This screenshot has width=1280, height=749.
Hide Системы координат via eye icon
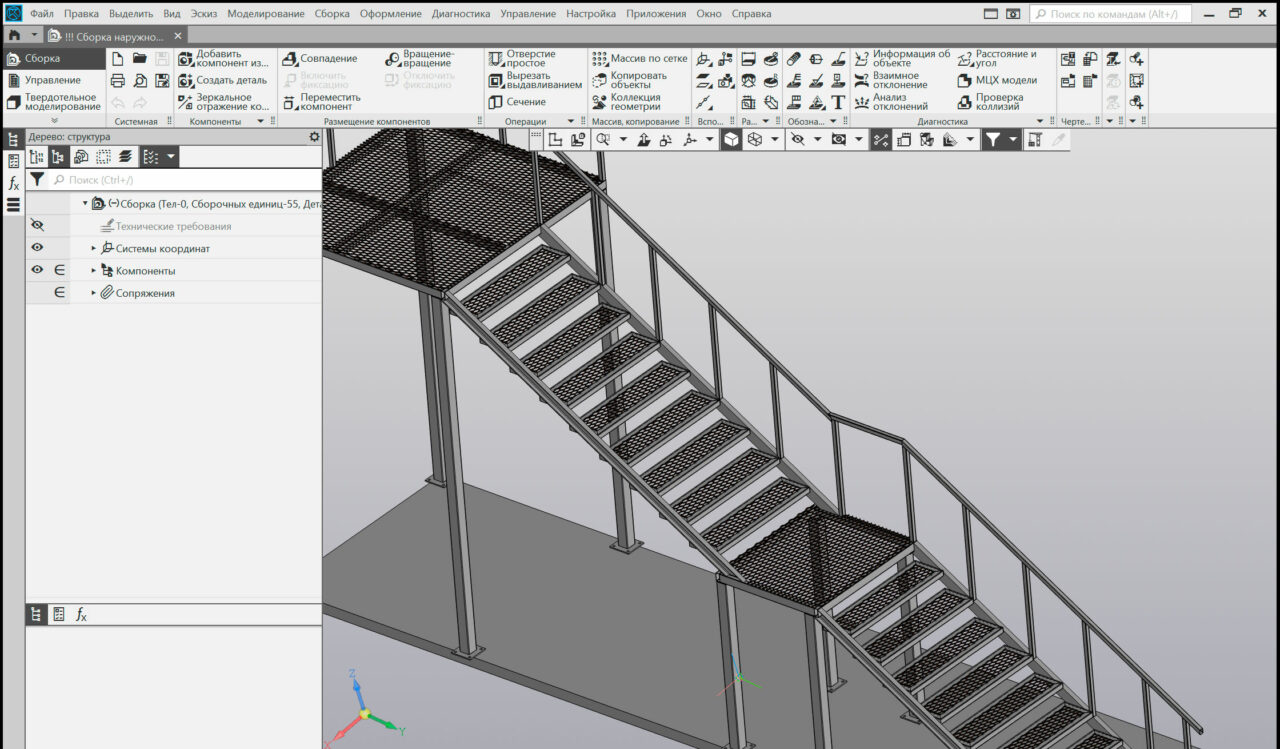point(37,248)
